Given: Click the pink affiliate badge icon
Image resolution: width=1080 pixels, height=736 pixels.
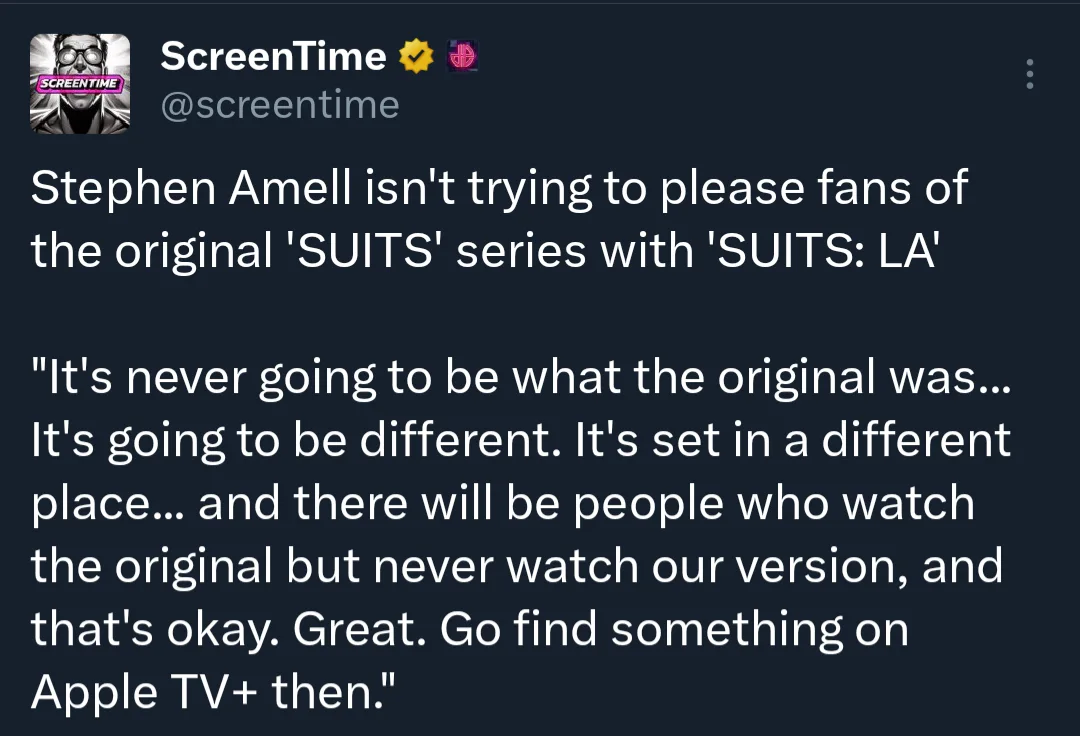Looking at the screenshot, I should click(462, 57).
